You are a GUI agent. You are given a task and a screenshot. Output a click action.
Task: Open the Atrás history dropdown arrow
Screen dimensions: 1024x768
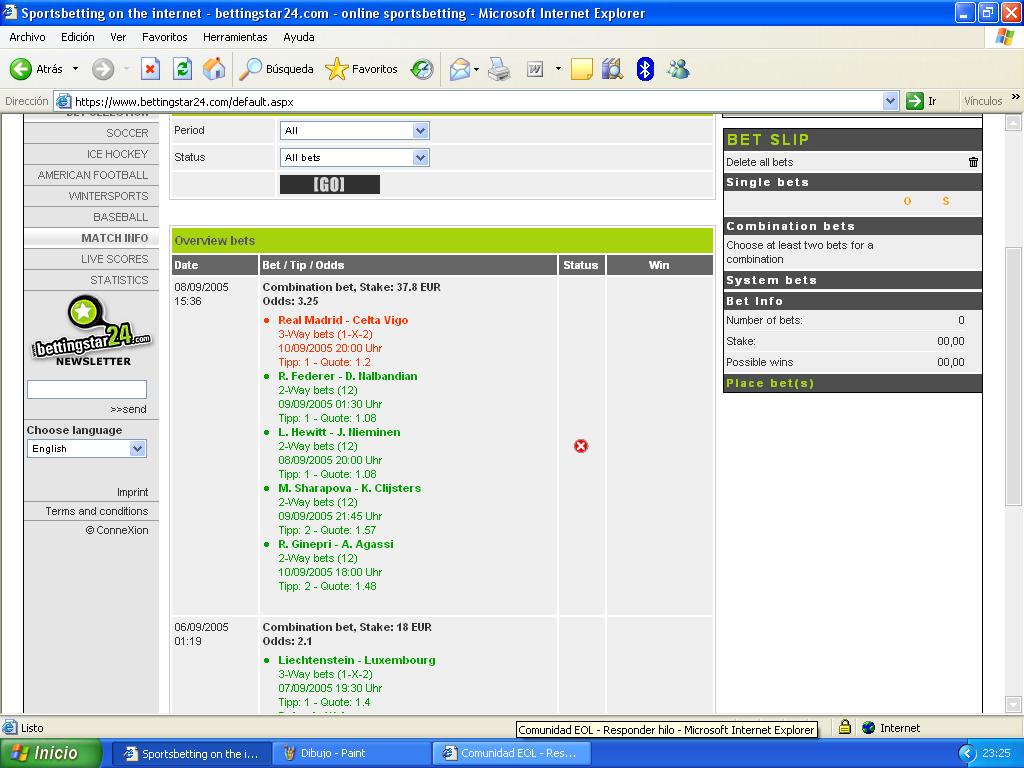click(75, 69)
